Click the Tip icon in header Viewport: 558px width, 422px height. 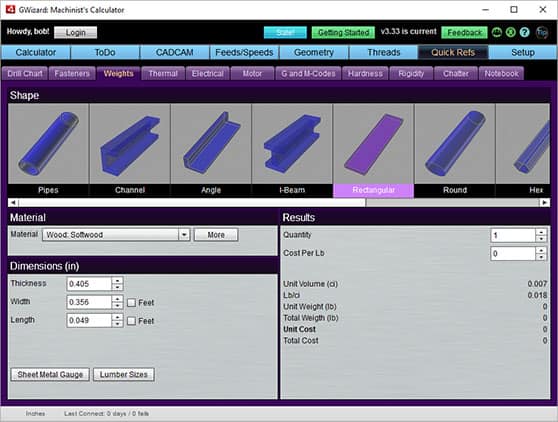point(542,32)
